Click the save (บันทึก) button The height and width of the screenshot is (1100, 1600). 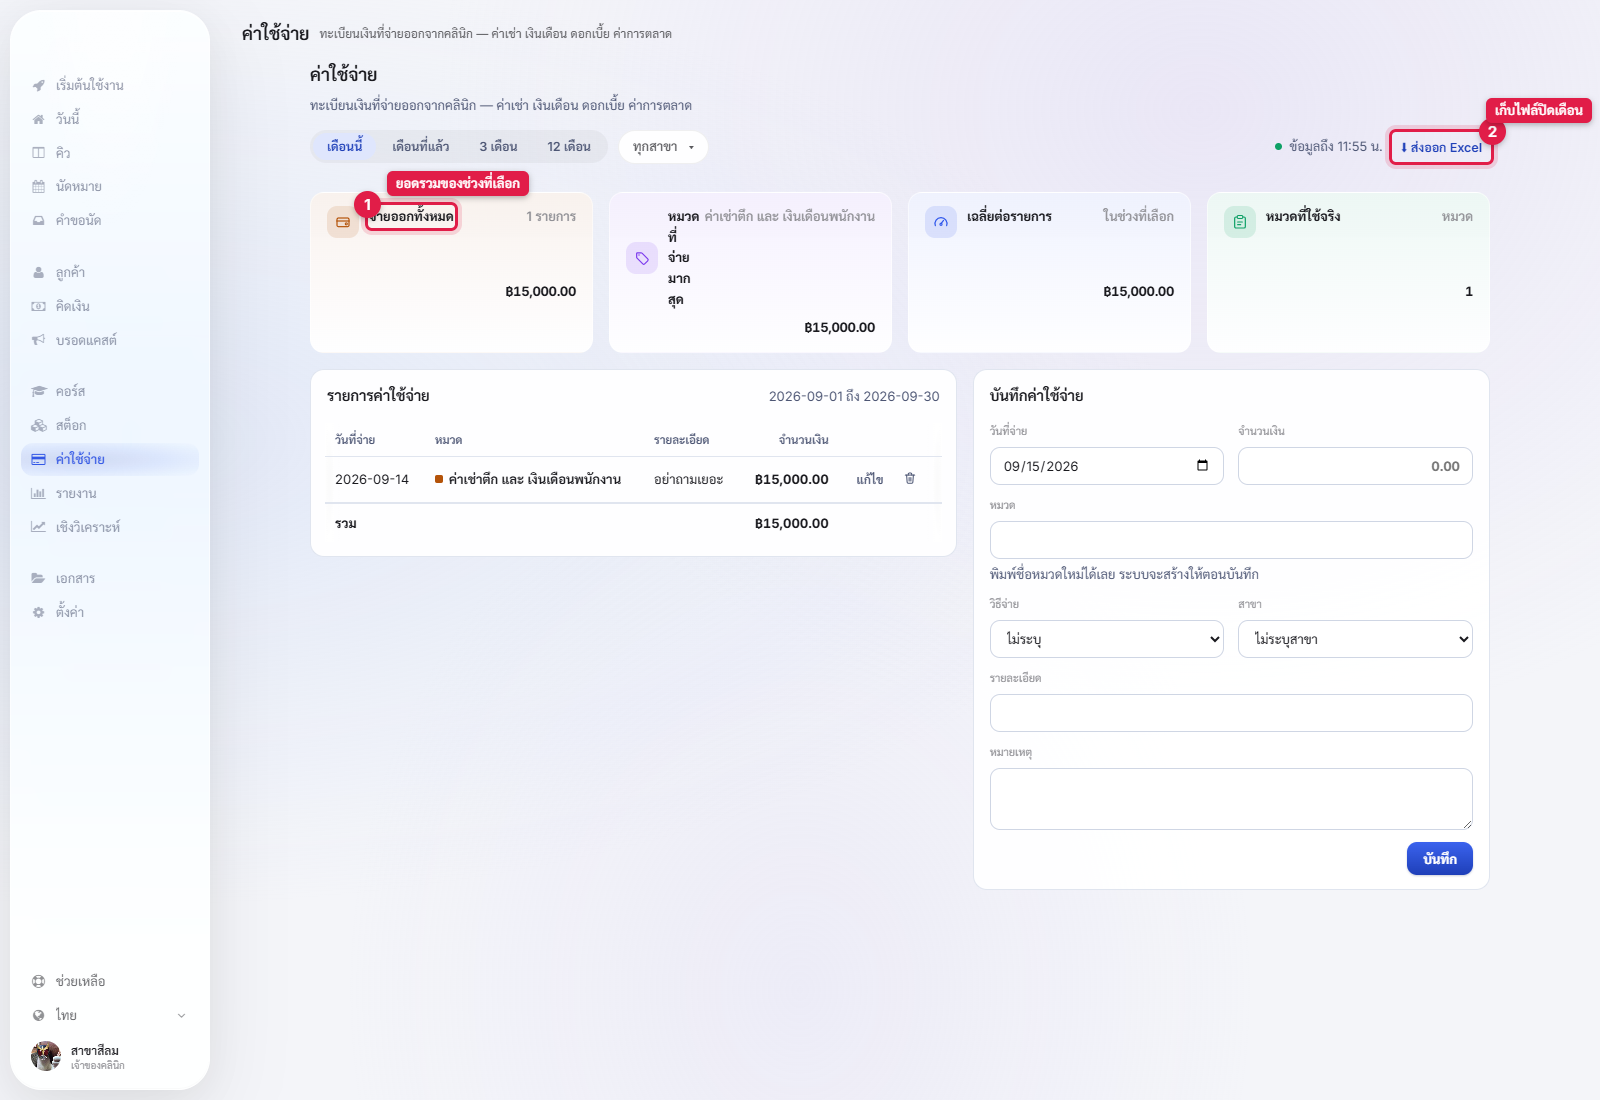point(1440,859)
